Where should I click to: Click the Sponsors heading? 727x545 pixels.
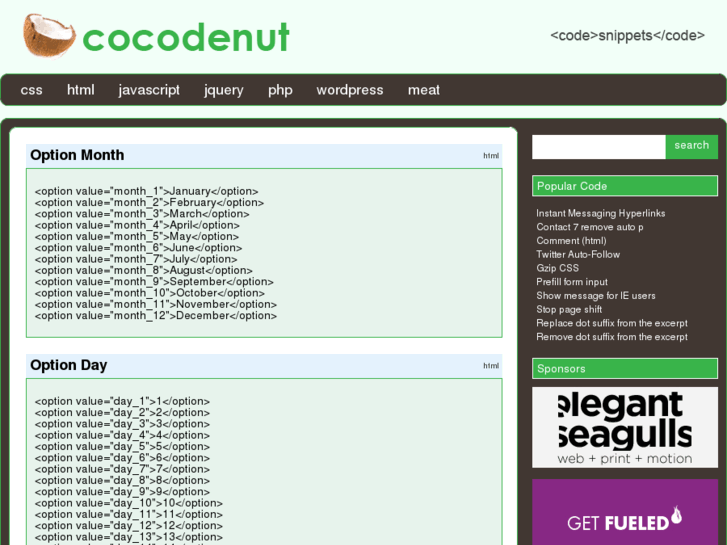click(625, 369)
